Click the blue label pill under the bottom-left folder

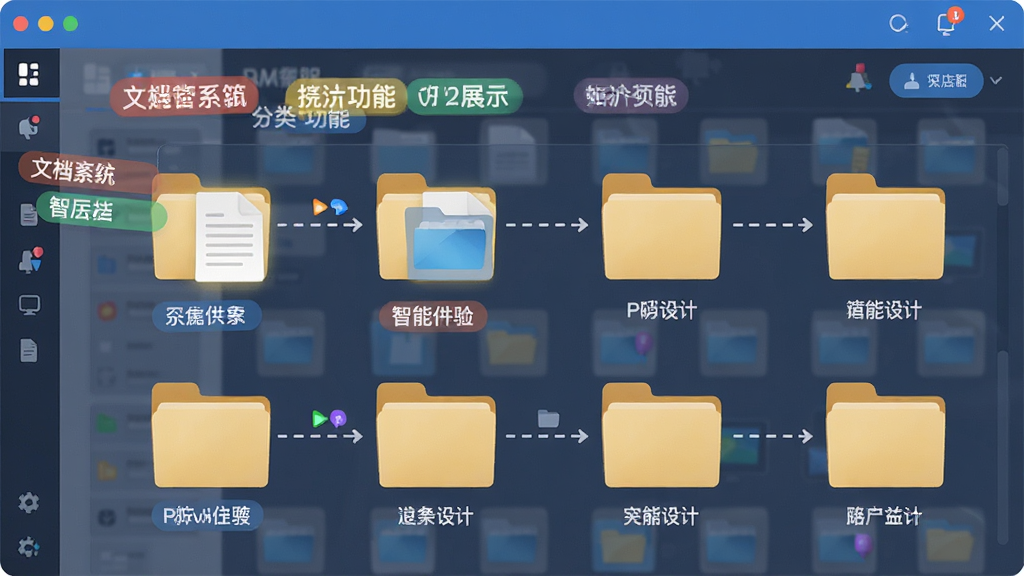(206, 516)
